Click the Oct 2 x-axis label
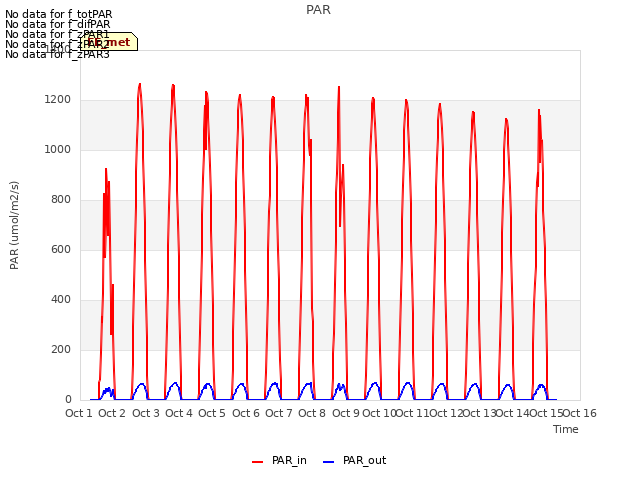 click(x=112, y=413)
